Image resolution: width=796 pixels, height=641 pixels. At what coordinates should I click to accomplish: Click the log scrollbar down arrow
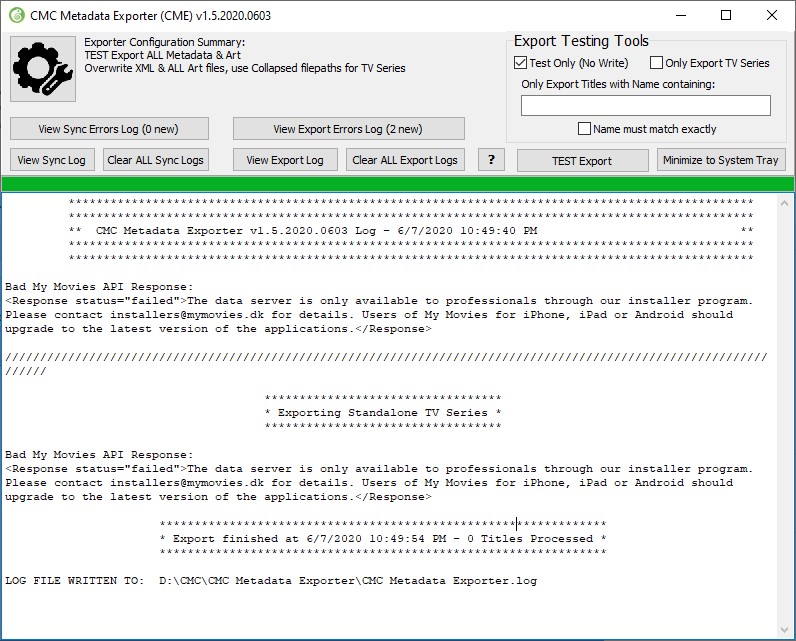coord(784,630)
